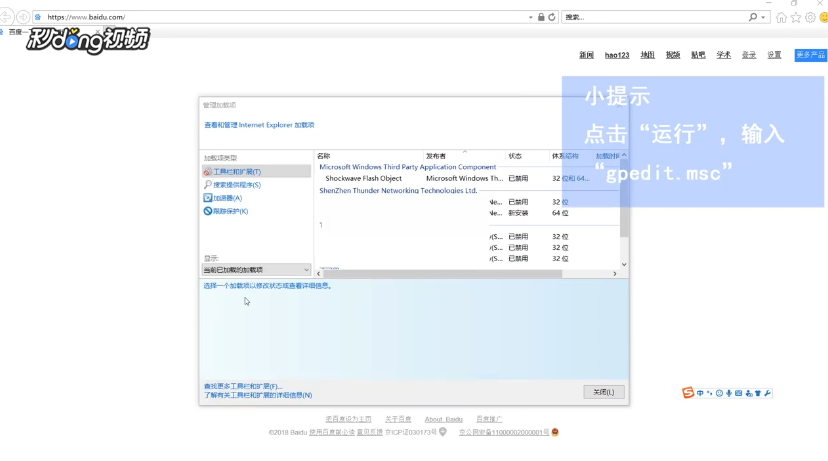Open the 显示 add-ons filter dropdown
This screenshot has width=828, height=461.
(x=257, y=270)
